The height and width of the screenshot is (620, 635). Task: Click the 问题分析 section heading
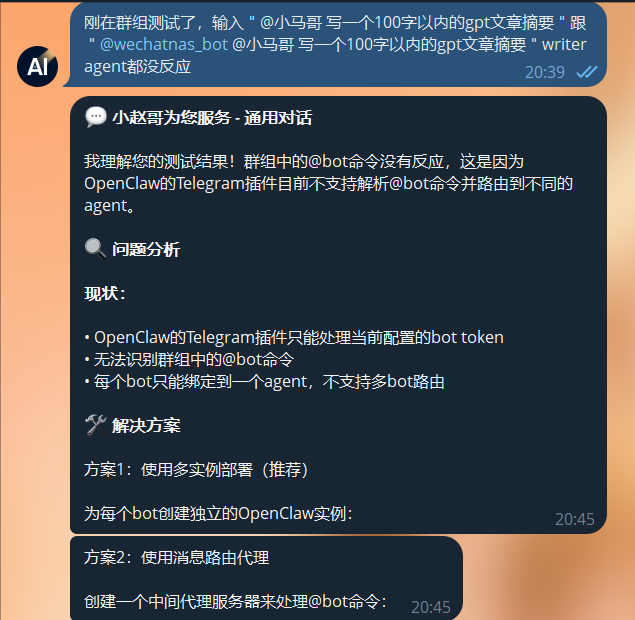[x=146, y=249]
